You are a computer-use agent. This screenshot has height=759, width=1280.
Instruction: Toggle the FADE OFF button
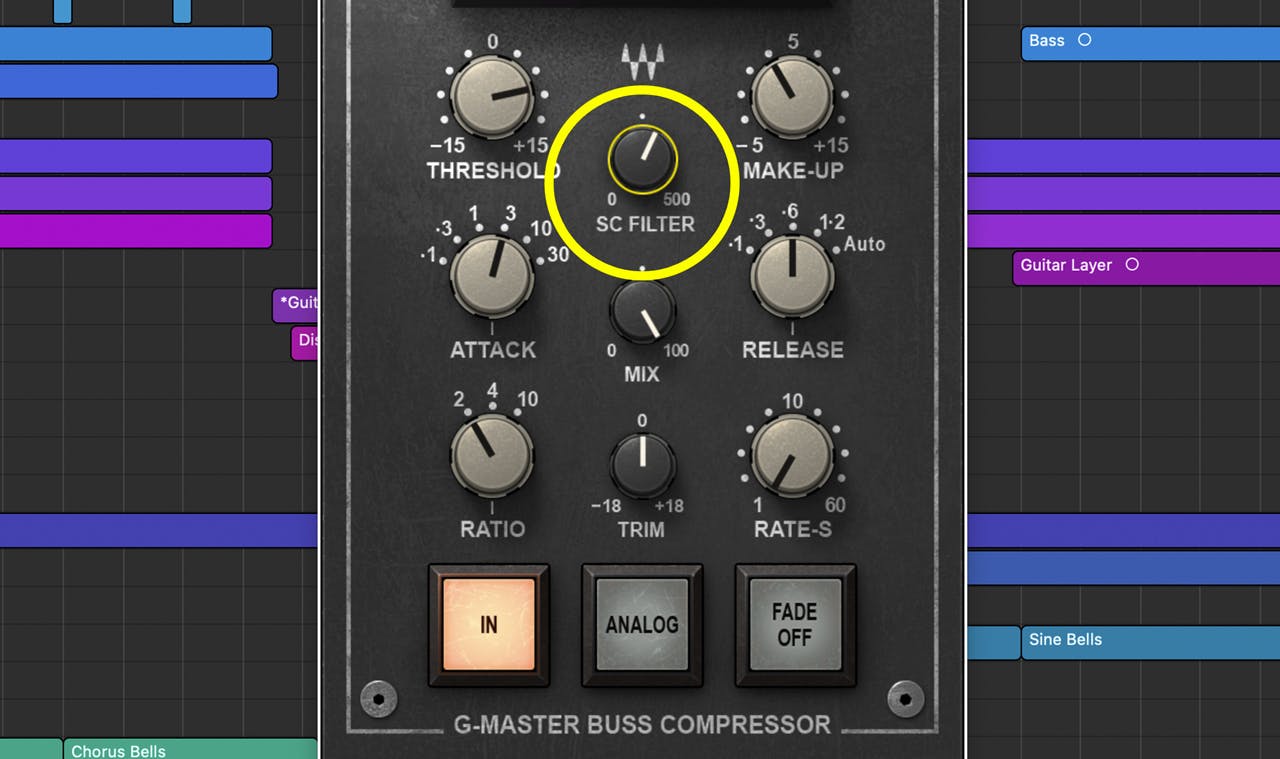[795, 625]
